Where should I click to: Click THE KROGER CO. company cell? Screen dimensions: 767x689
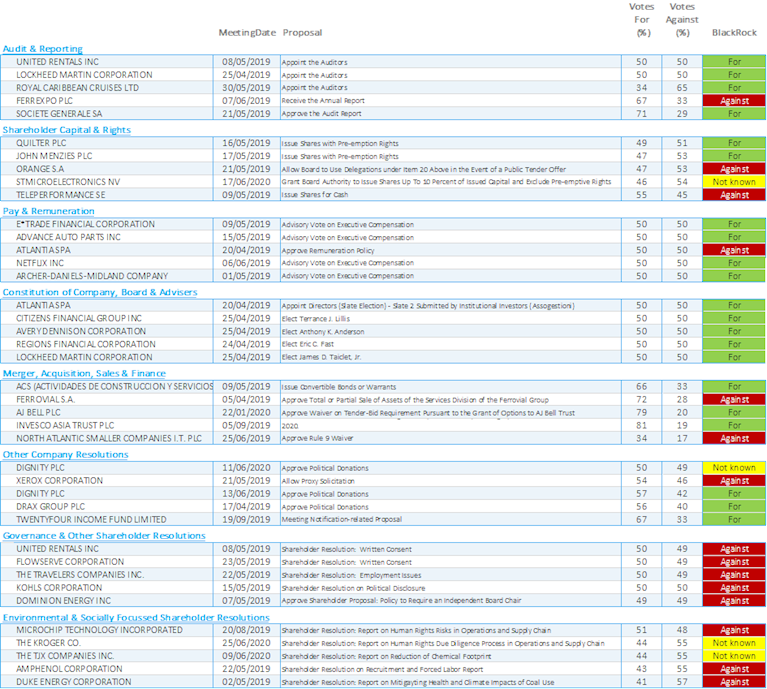tap(107, 643)
